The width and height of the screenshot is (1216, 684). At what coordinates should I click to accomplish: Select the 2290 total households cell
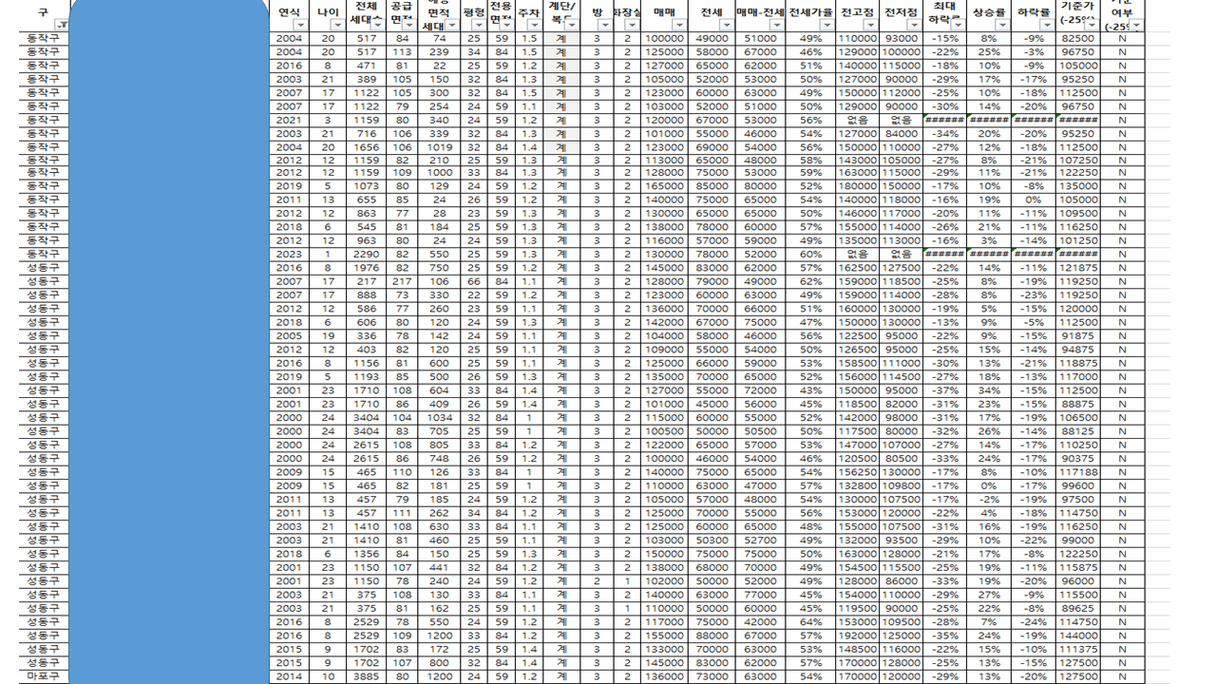coord(367,255)
